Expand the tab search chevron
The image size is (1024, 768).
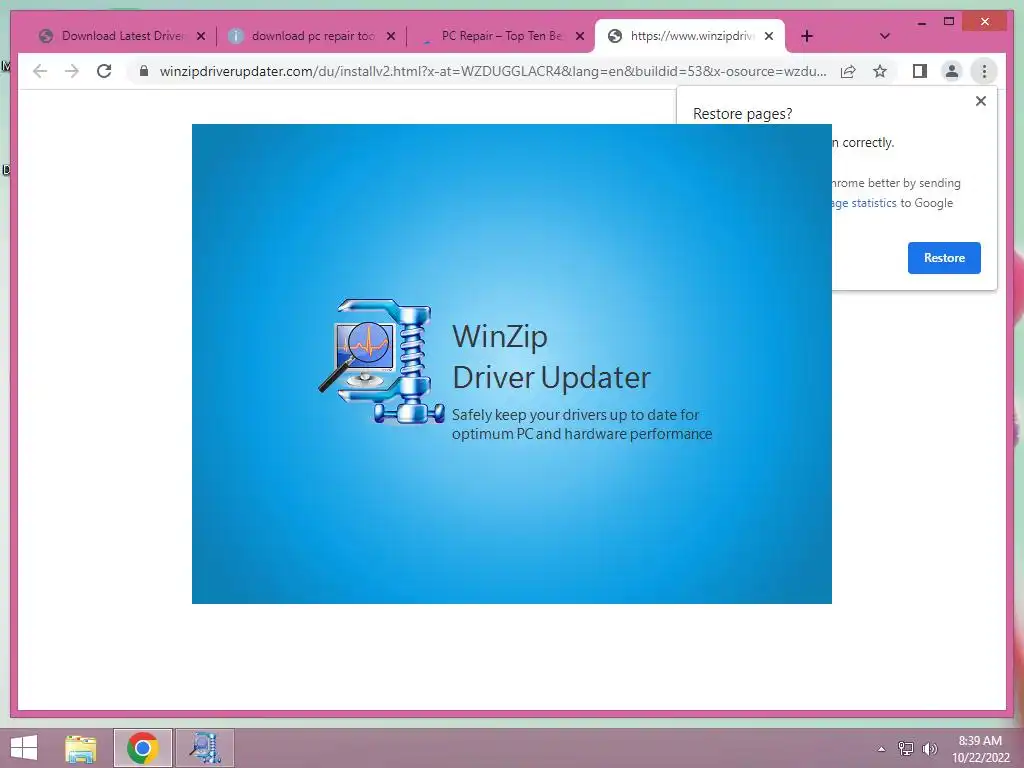pyautogui.click(x=884, y=36)
